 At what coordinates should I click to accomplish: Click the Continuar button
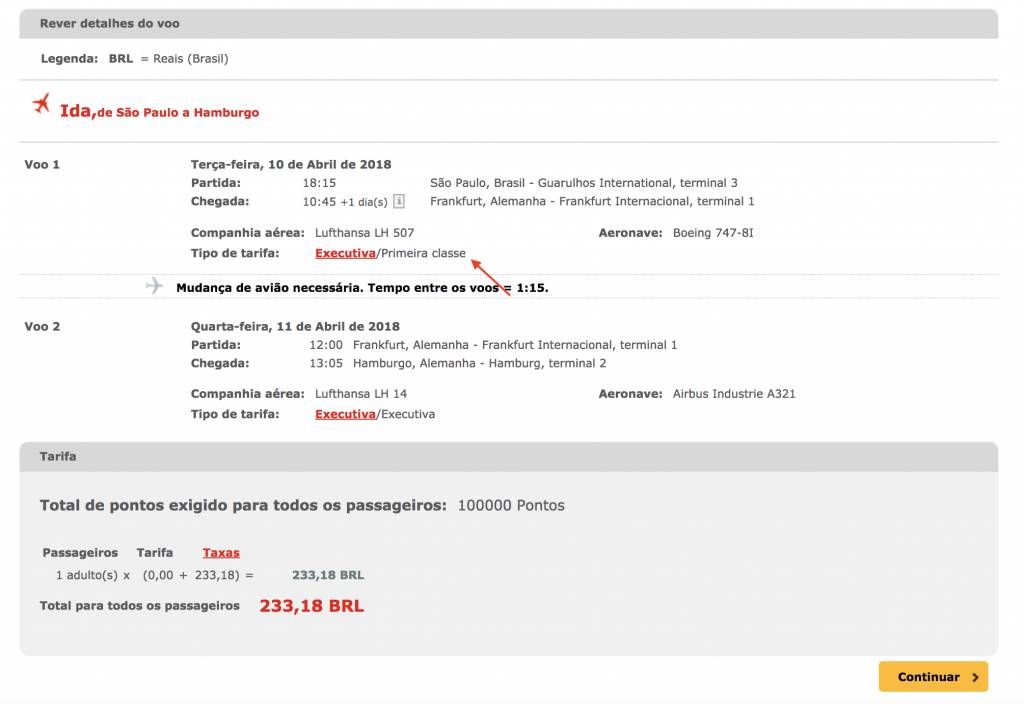(x=933, y=677)
